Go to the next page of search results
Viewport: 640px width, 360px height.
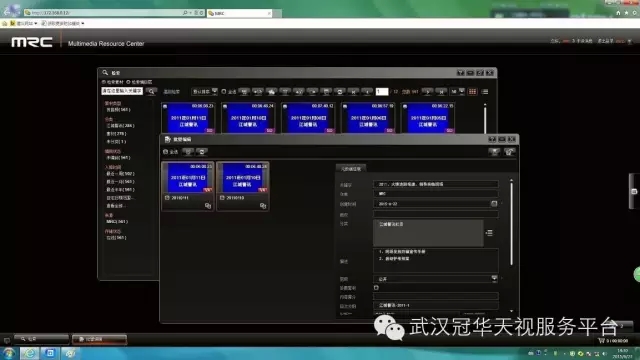pos(427,92)
